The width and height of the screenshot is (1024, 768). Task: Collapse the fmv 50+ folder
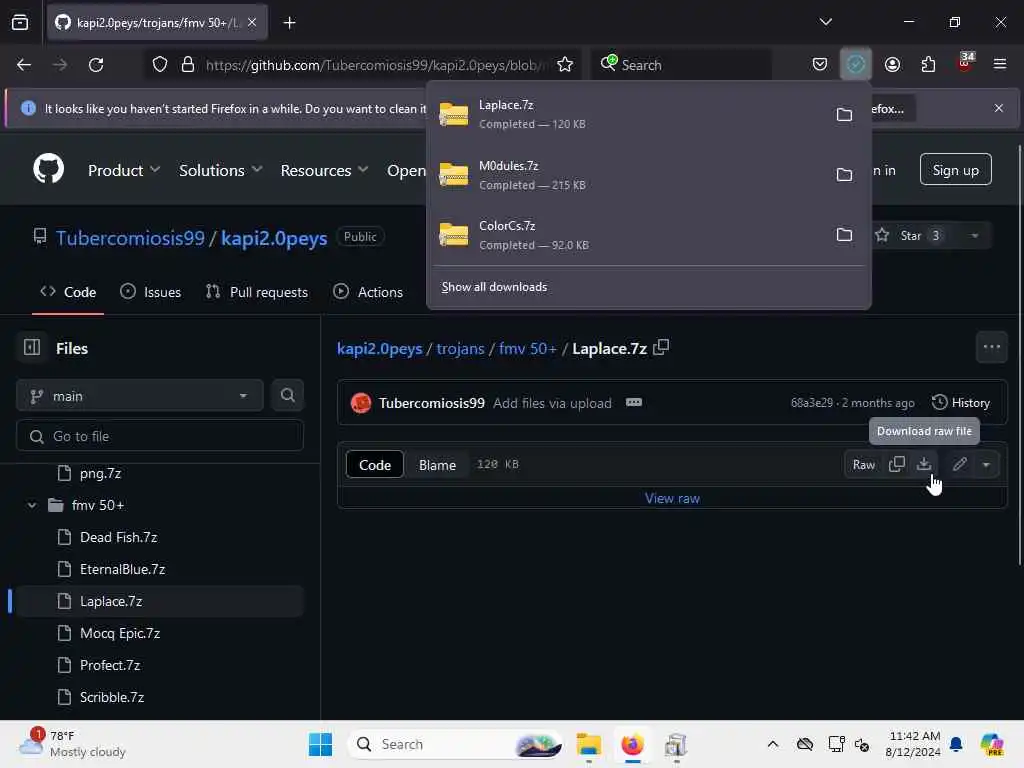[31, 505]
